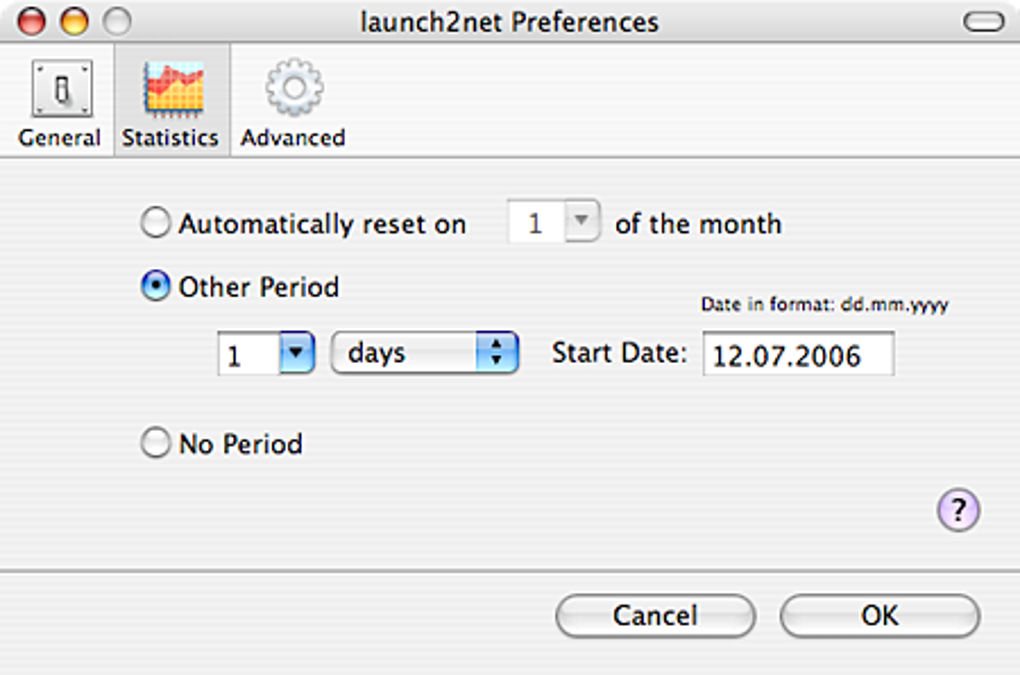Confirm with the OK button
Viewport: 1020px width, 675px height.
879,616
